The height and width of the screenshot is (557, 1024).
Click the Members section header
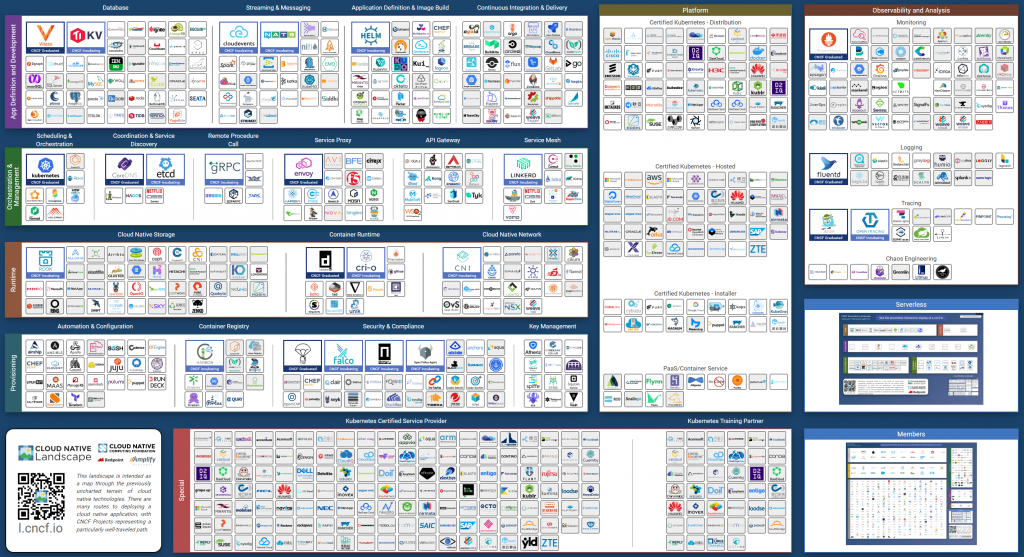[x=911, y=434]
